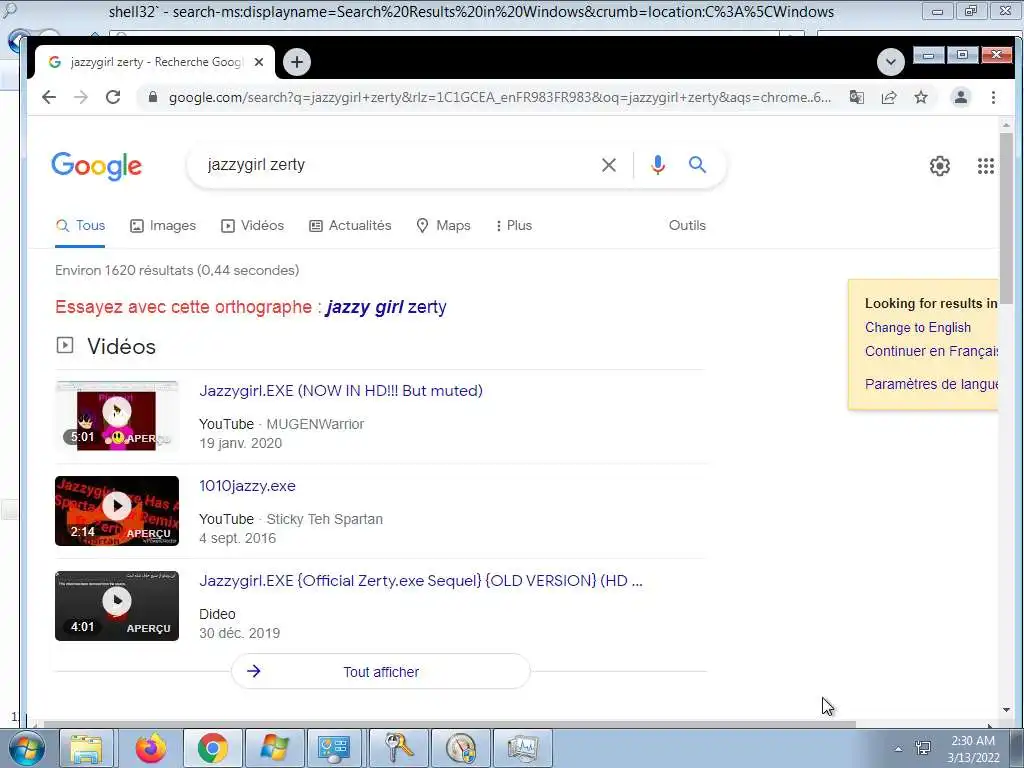Image resolution: width=1024 pixels, height=768 pixels.
Task: Open Chrome's three-dot menu
Action: pyautogui.click(x=993, y=97)
